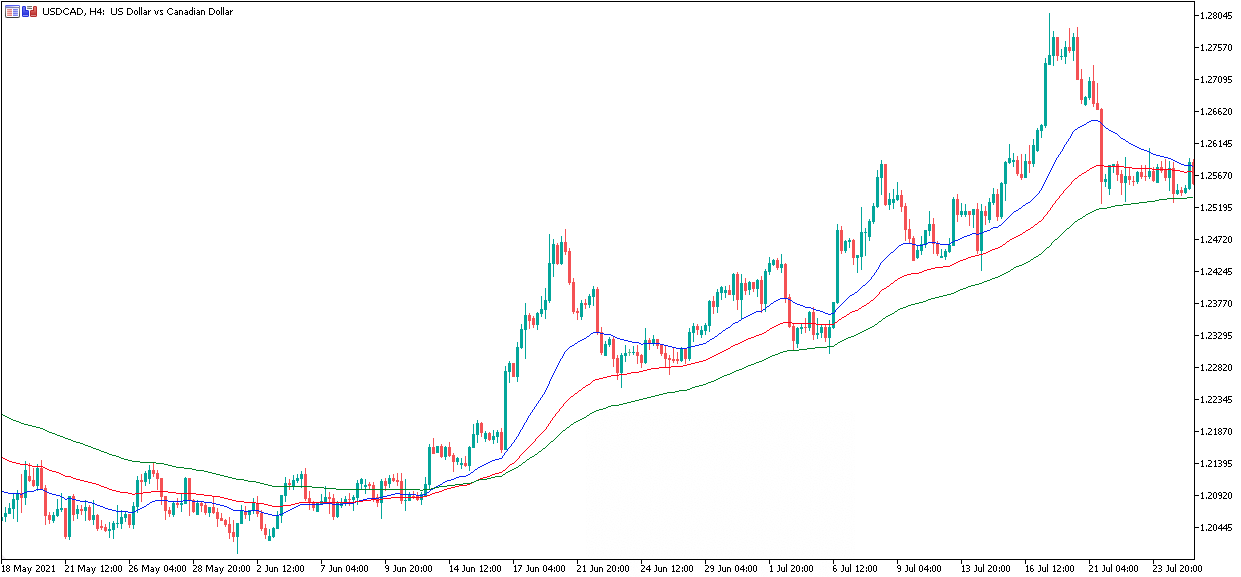Click the USDCAD, H4 chart title text
1241x577 pixels.
point(137,12)
